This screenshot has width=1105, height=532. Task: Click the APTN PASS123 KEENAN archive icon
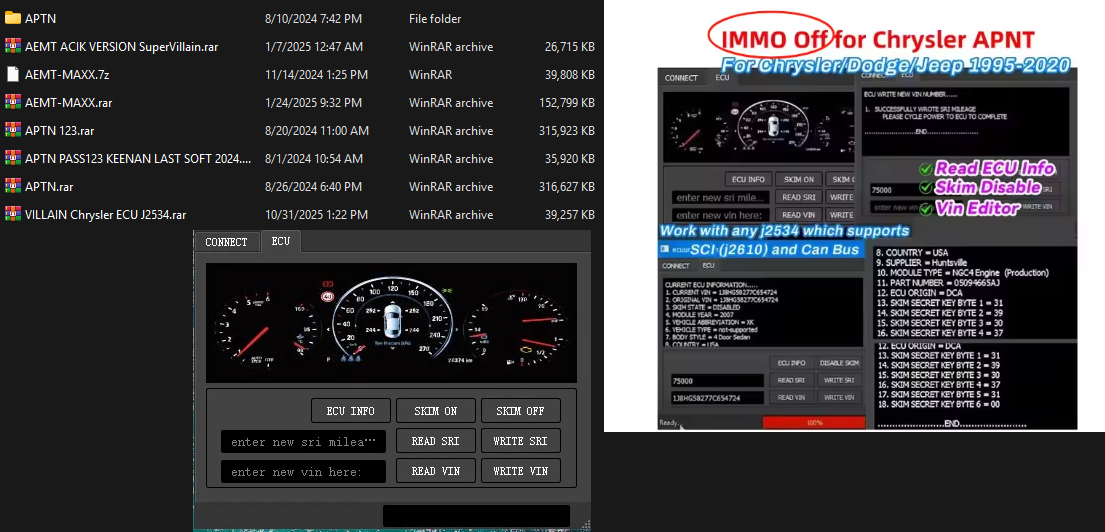13,158
